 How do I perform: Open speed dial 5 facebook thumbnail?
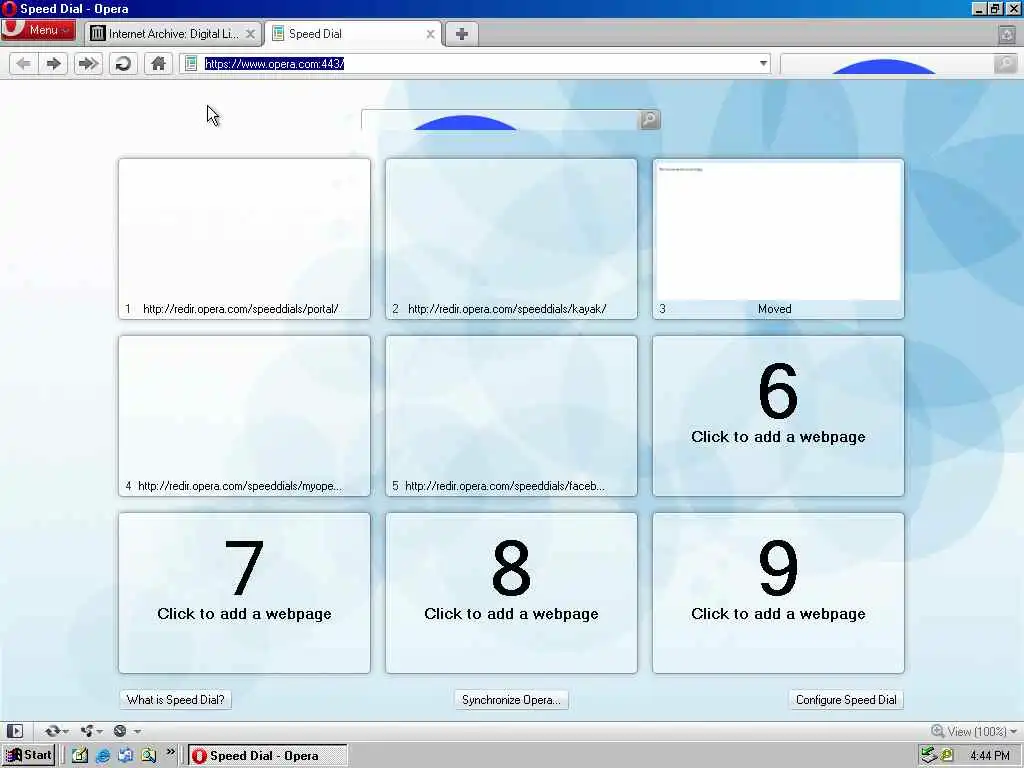(511, 416)
